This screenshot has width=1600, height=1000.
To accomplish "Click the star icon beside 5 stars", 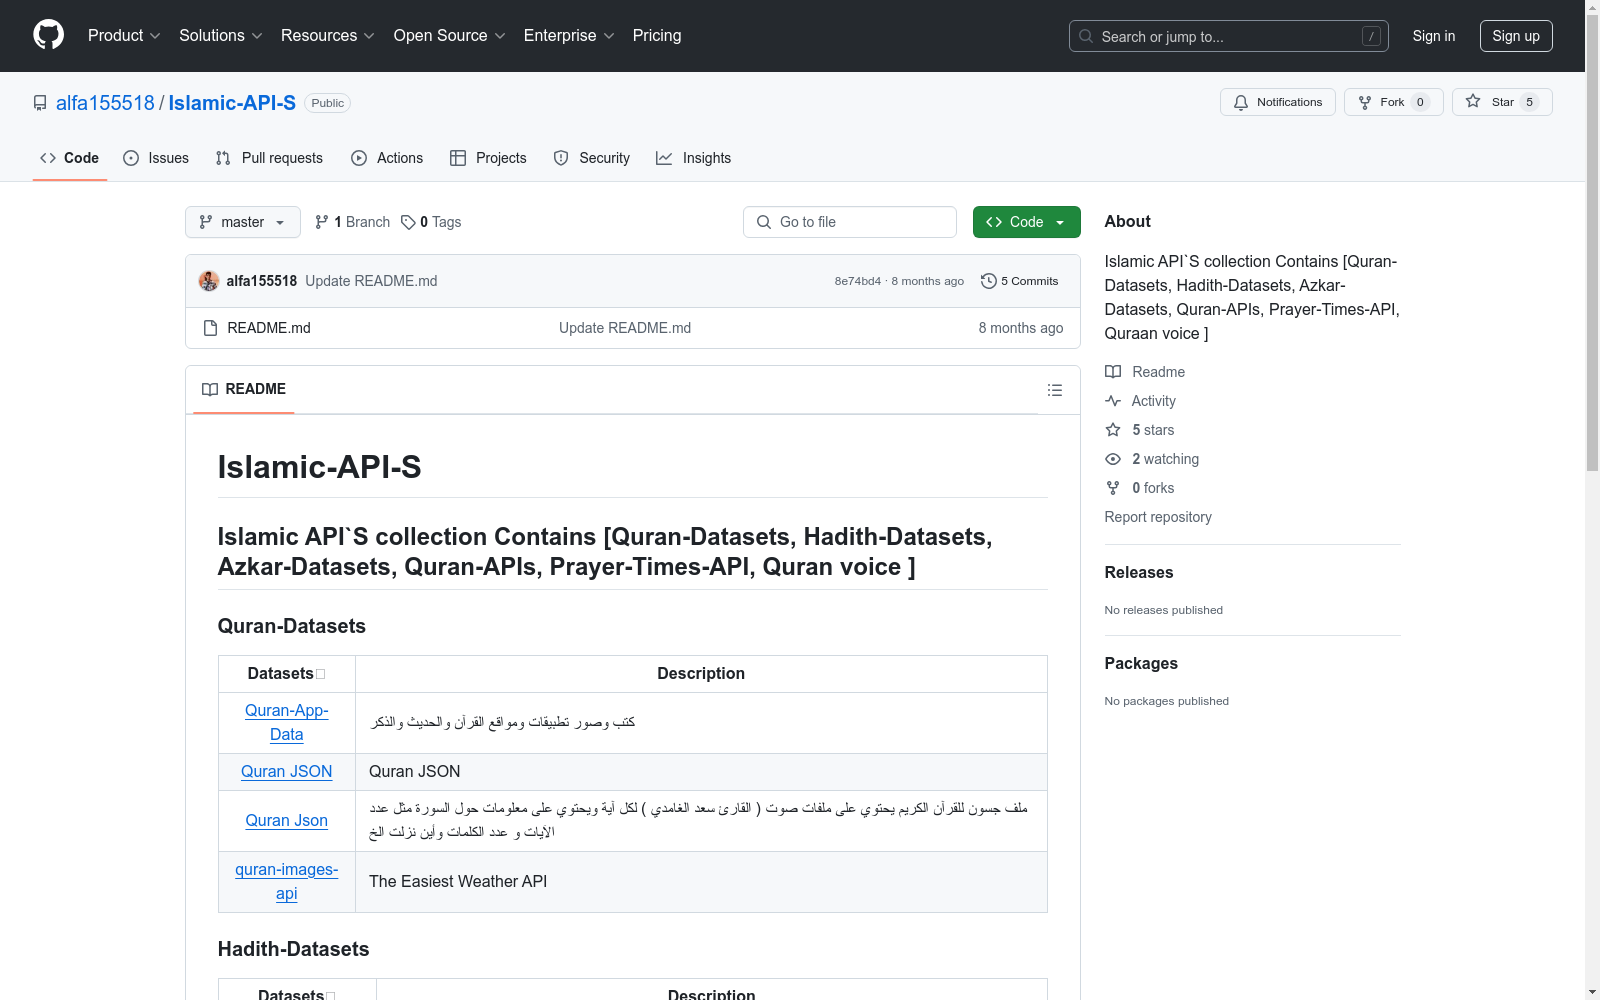I will click(x=1113, y=430).
